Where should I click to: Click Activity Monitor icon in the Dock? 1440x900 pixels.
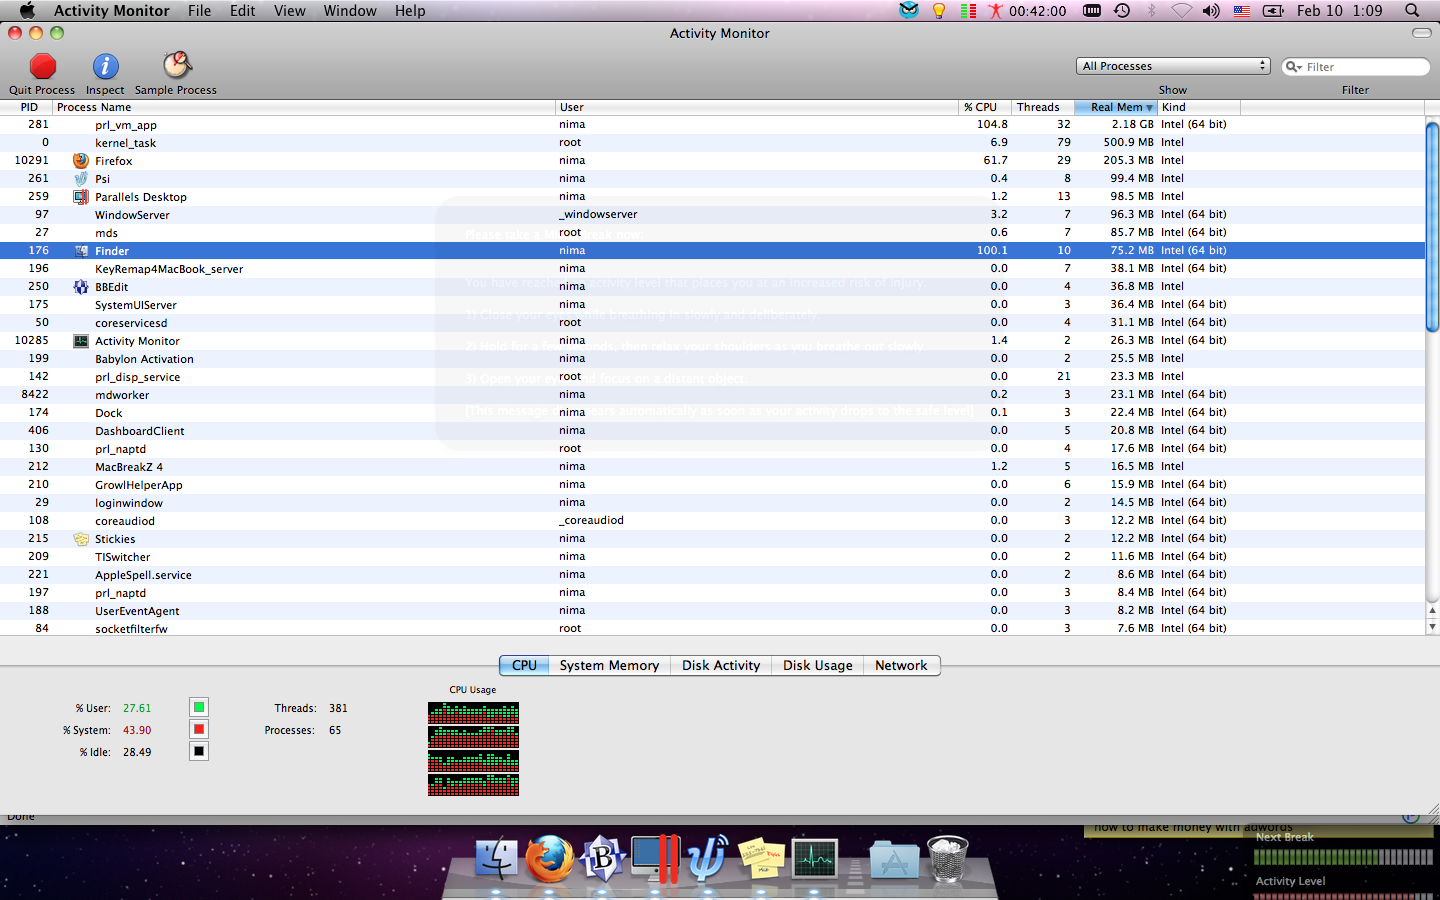pos(815,858)
